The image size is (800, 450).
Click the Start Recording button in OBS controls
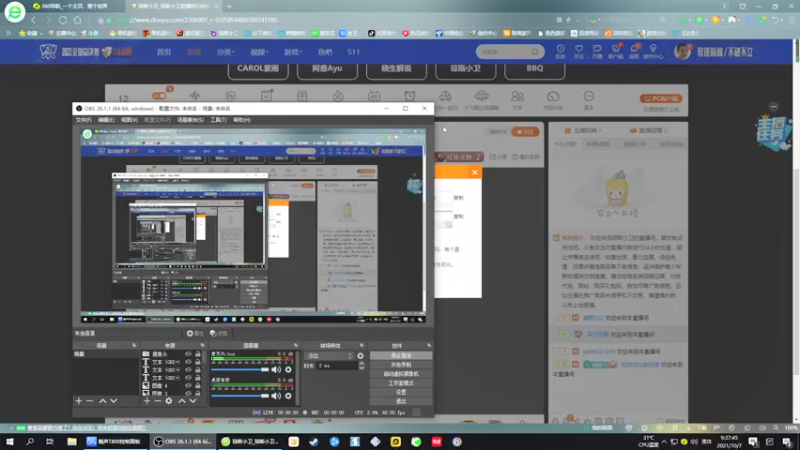(x=401, y=365)
